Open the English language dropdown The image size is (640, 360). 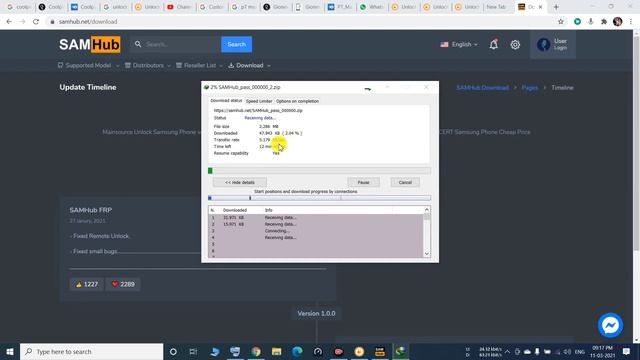pyautogui.click(x=459, y=44)
